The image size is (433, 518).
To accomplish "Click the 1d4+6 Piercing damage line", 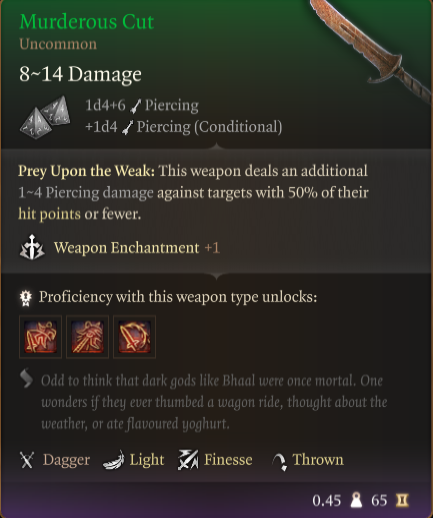I will click(142, 106).
